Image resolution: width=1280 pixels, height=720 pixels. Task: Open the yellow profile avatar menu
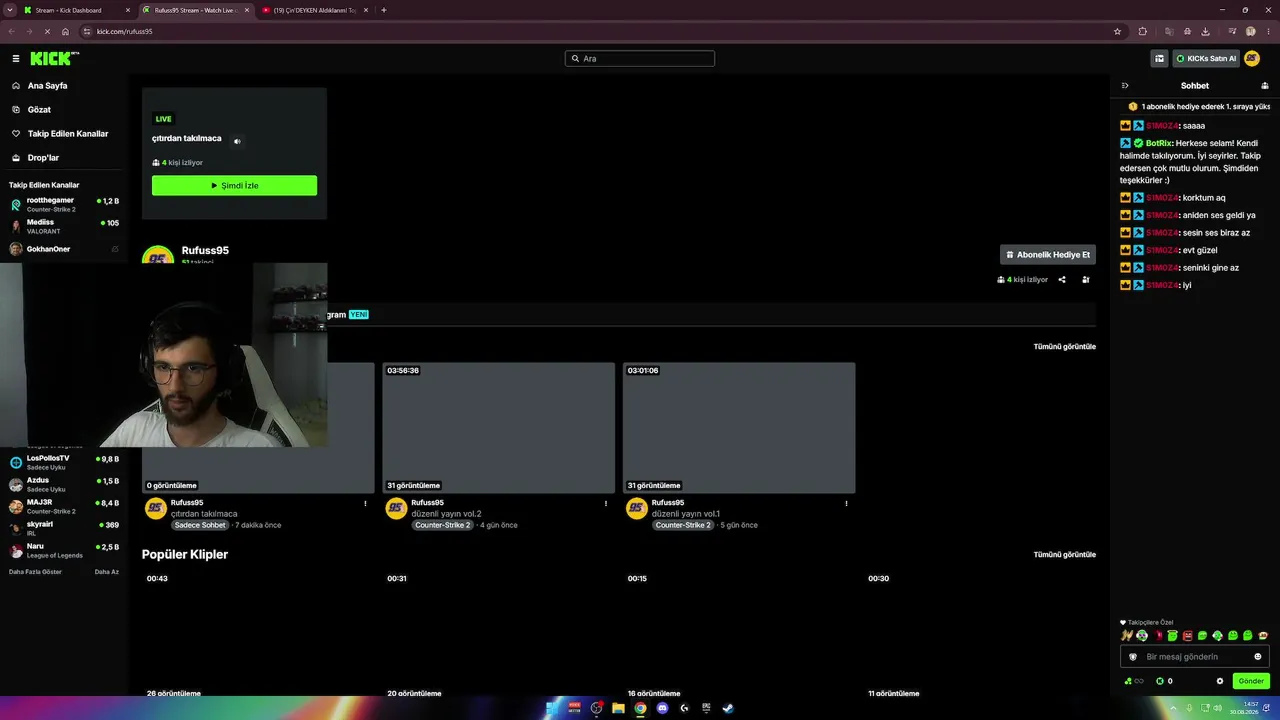pyautogui.click(x=1252, y=59)
